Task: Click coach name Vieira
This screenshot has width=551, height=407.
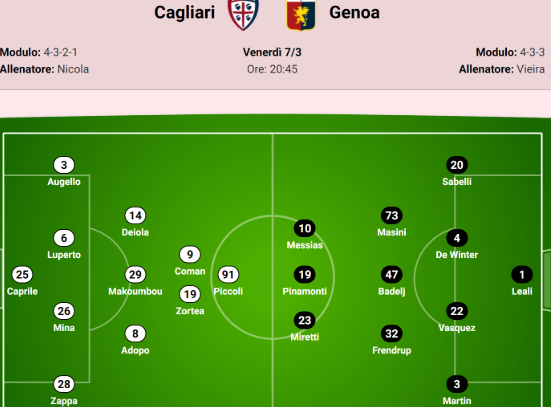Action: 531,69
